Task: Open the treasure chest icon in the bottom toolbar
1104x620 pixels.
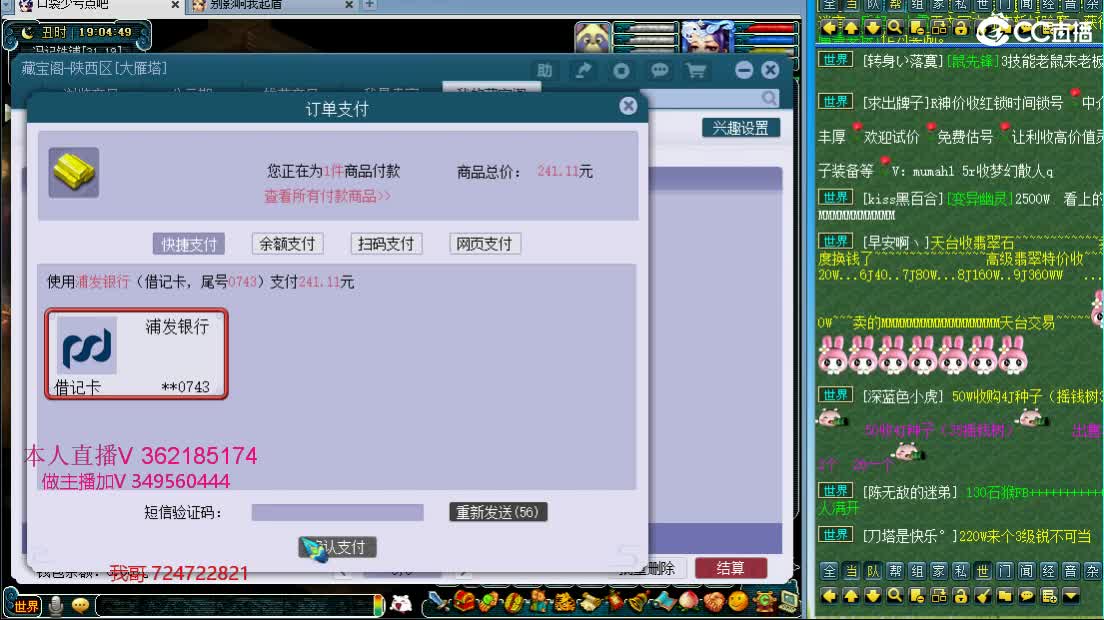Action: [x=464, y=604]
